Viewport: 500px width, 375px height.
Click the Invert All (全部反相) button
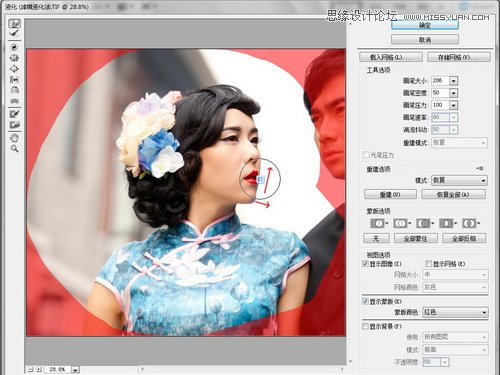464,238
